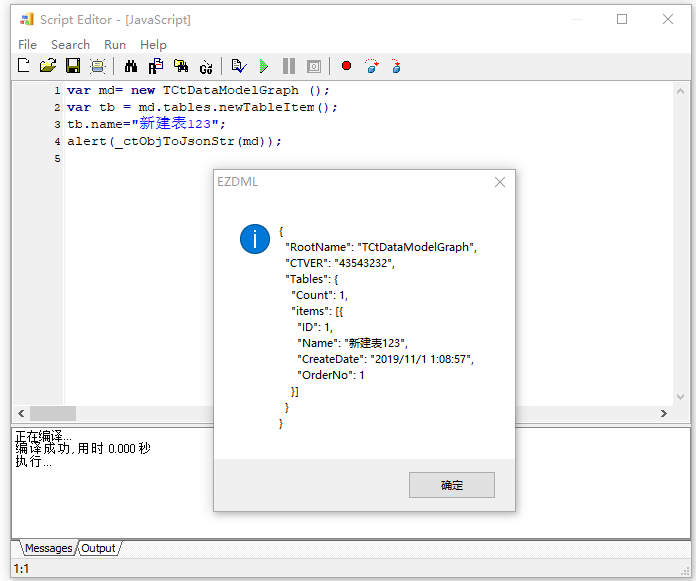
Task: Open the Search menu
Action: pos(70,45)
